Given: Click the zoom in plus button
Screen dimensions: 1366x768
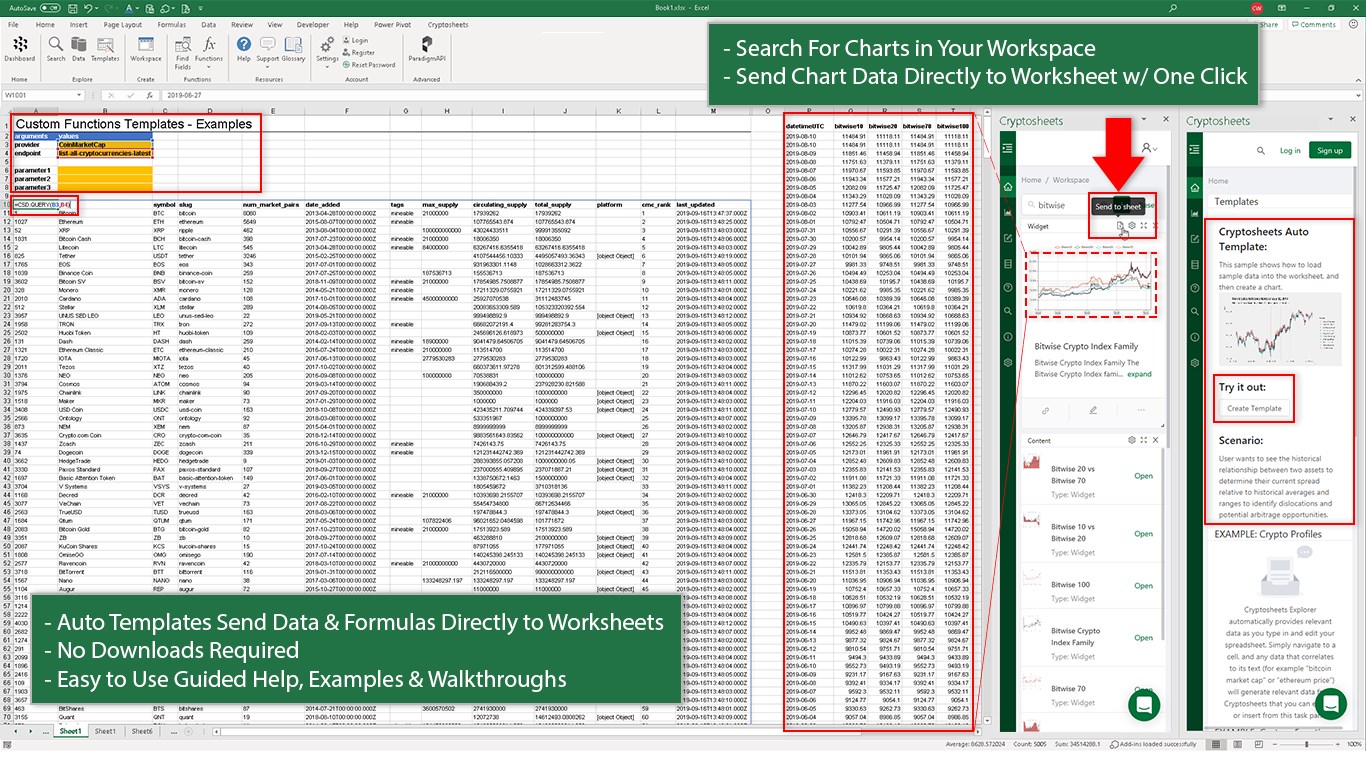Looking at the screenshot, I should coord(1340,745).
